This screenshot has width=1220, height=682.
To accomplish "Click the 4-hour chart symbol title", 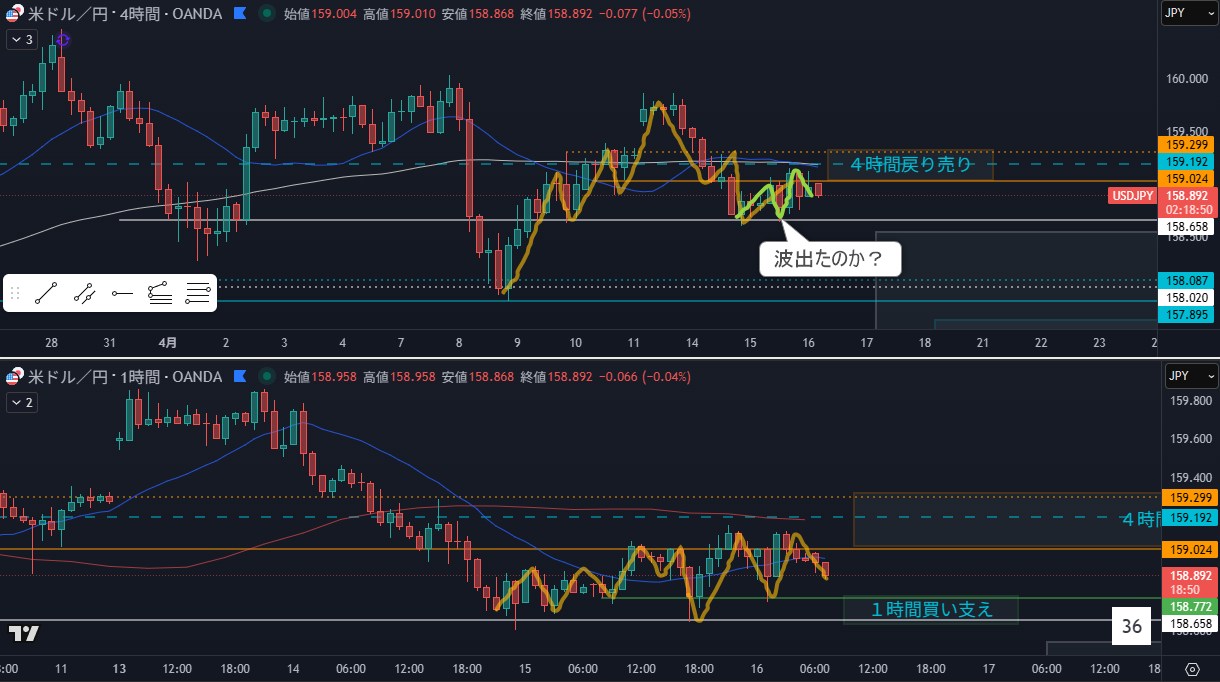I will pyautogui.click(x=119, y=14).
